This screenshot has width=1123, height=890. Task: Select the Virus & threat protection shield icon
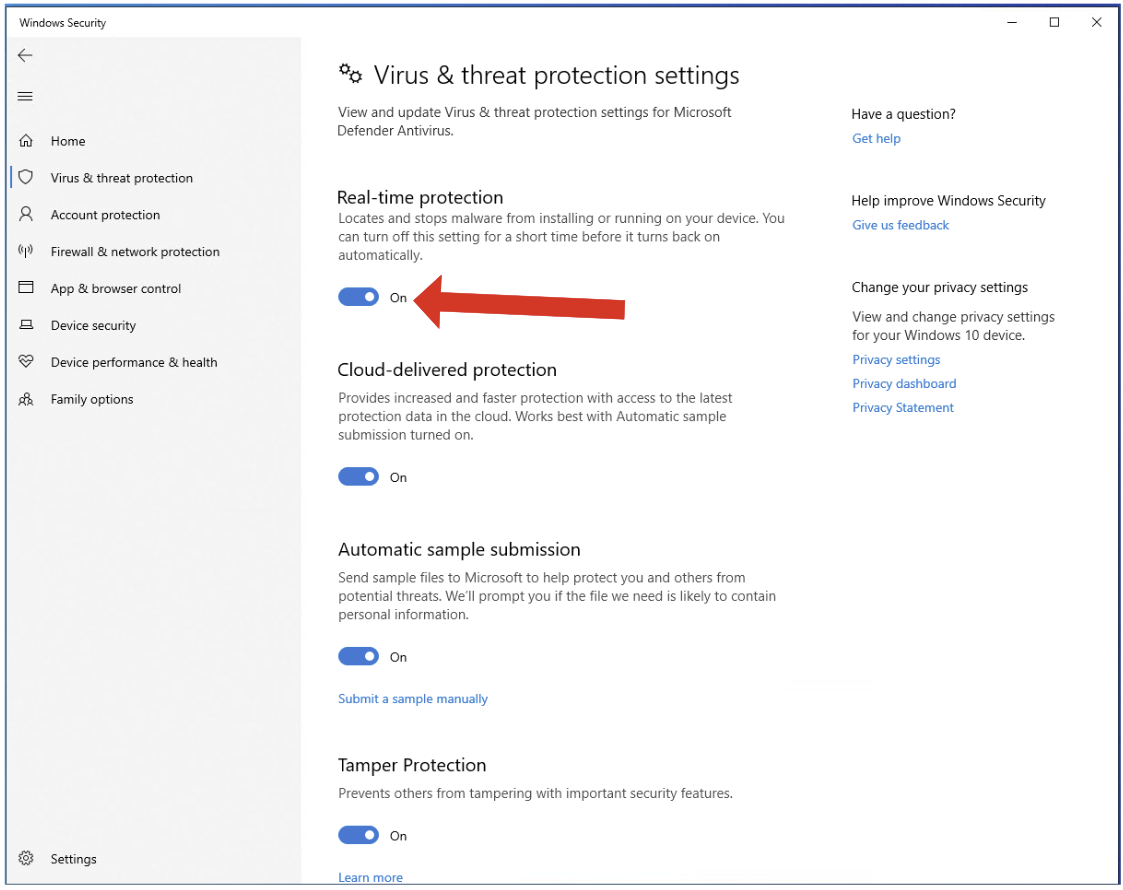26,177
